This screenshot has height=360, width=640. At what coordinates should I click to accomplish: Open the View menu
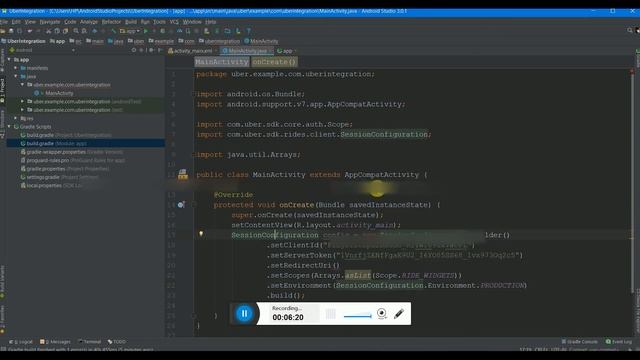pyautogui.click(x=30, y=22)
